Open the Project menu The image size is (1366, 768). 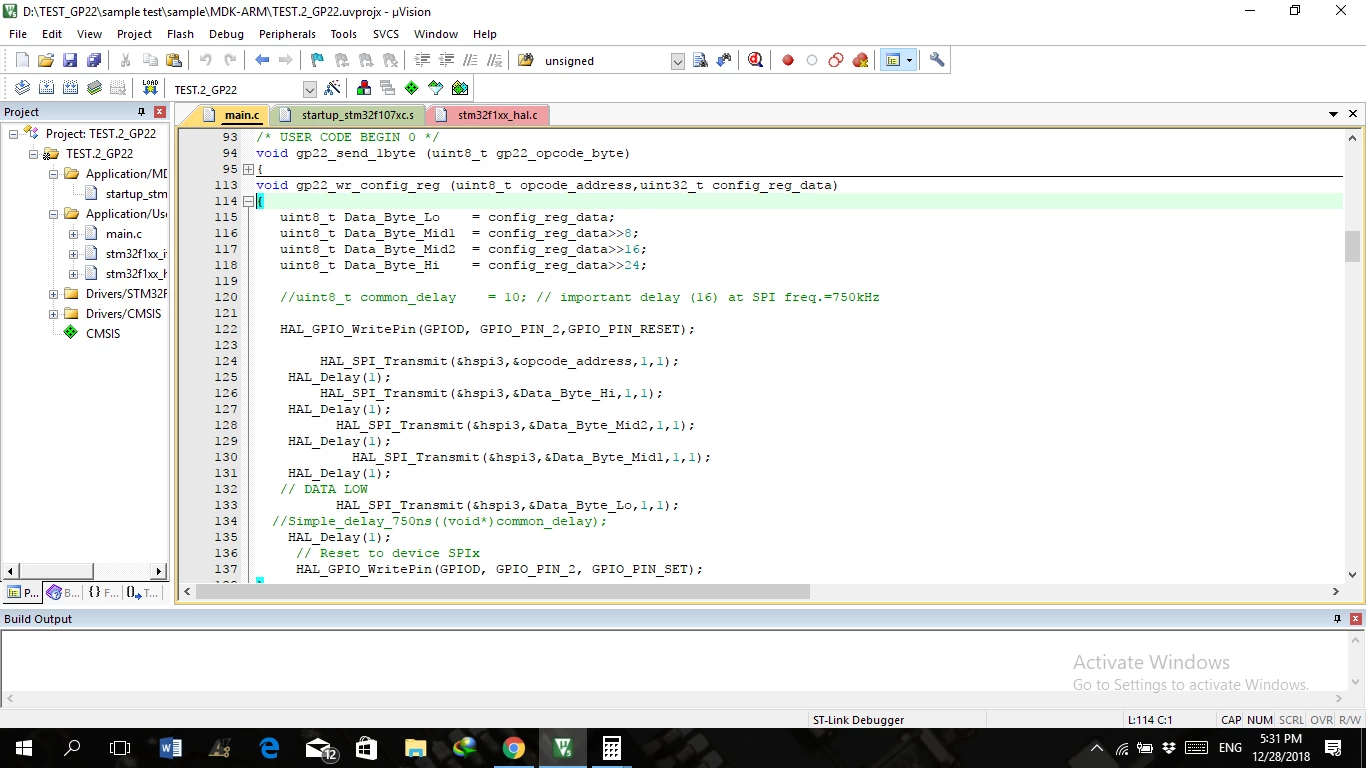click(x=134, y=34)
